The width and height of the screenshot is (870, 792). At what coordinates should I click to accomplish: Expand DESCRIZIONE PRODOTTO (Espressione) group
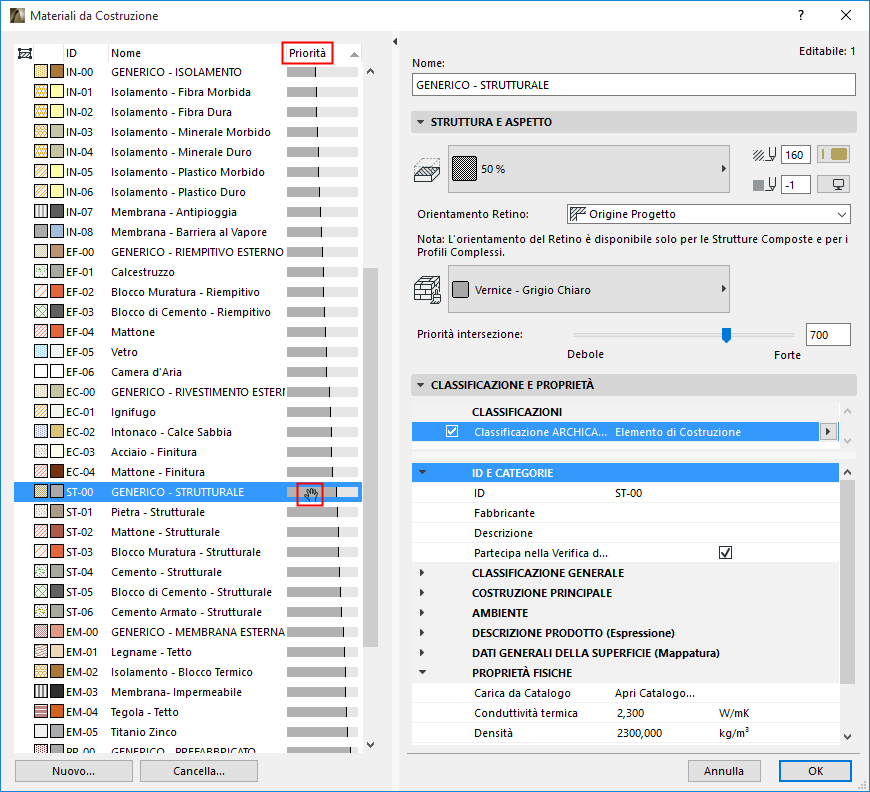coord(422,632)
